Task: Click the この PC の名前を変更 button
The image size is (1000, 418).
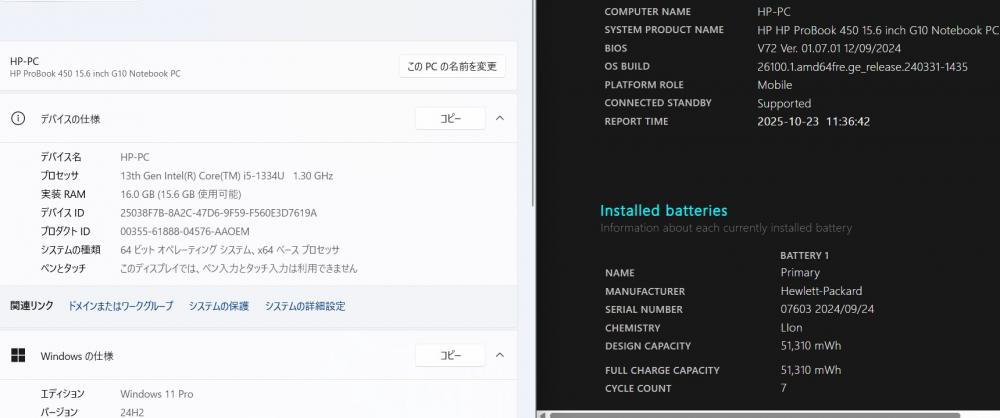Action: point(451,67)
